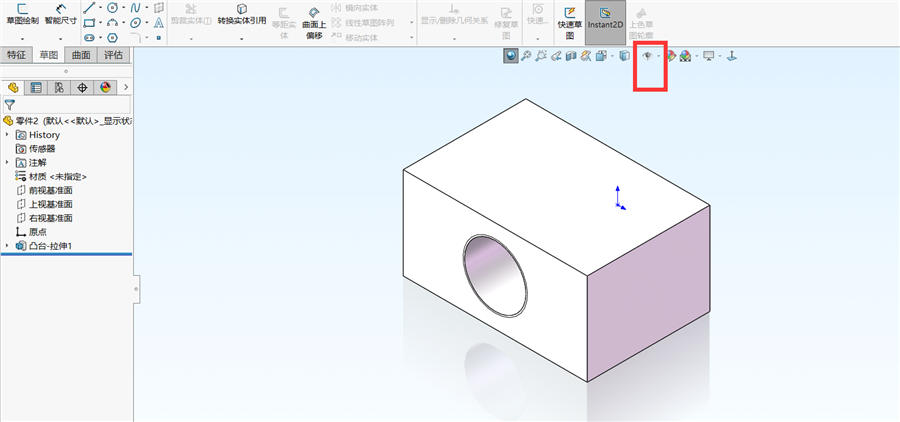Select the Straight Slot tool
This screenshot has height=422, width=900.
89,38
